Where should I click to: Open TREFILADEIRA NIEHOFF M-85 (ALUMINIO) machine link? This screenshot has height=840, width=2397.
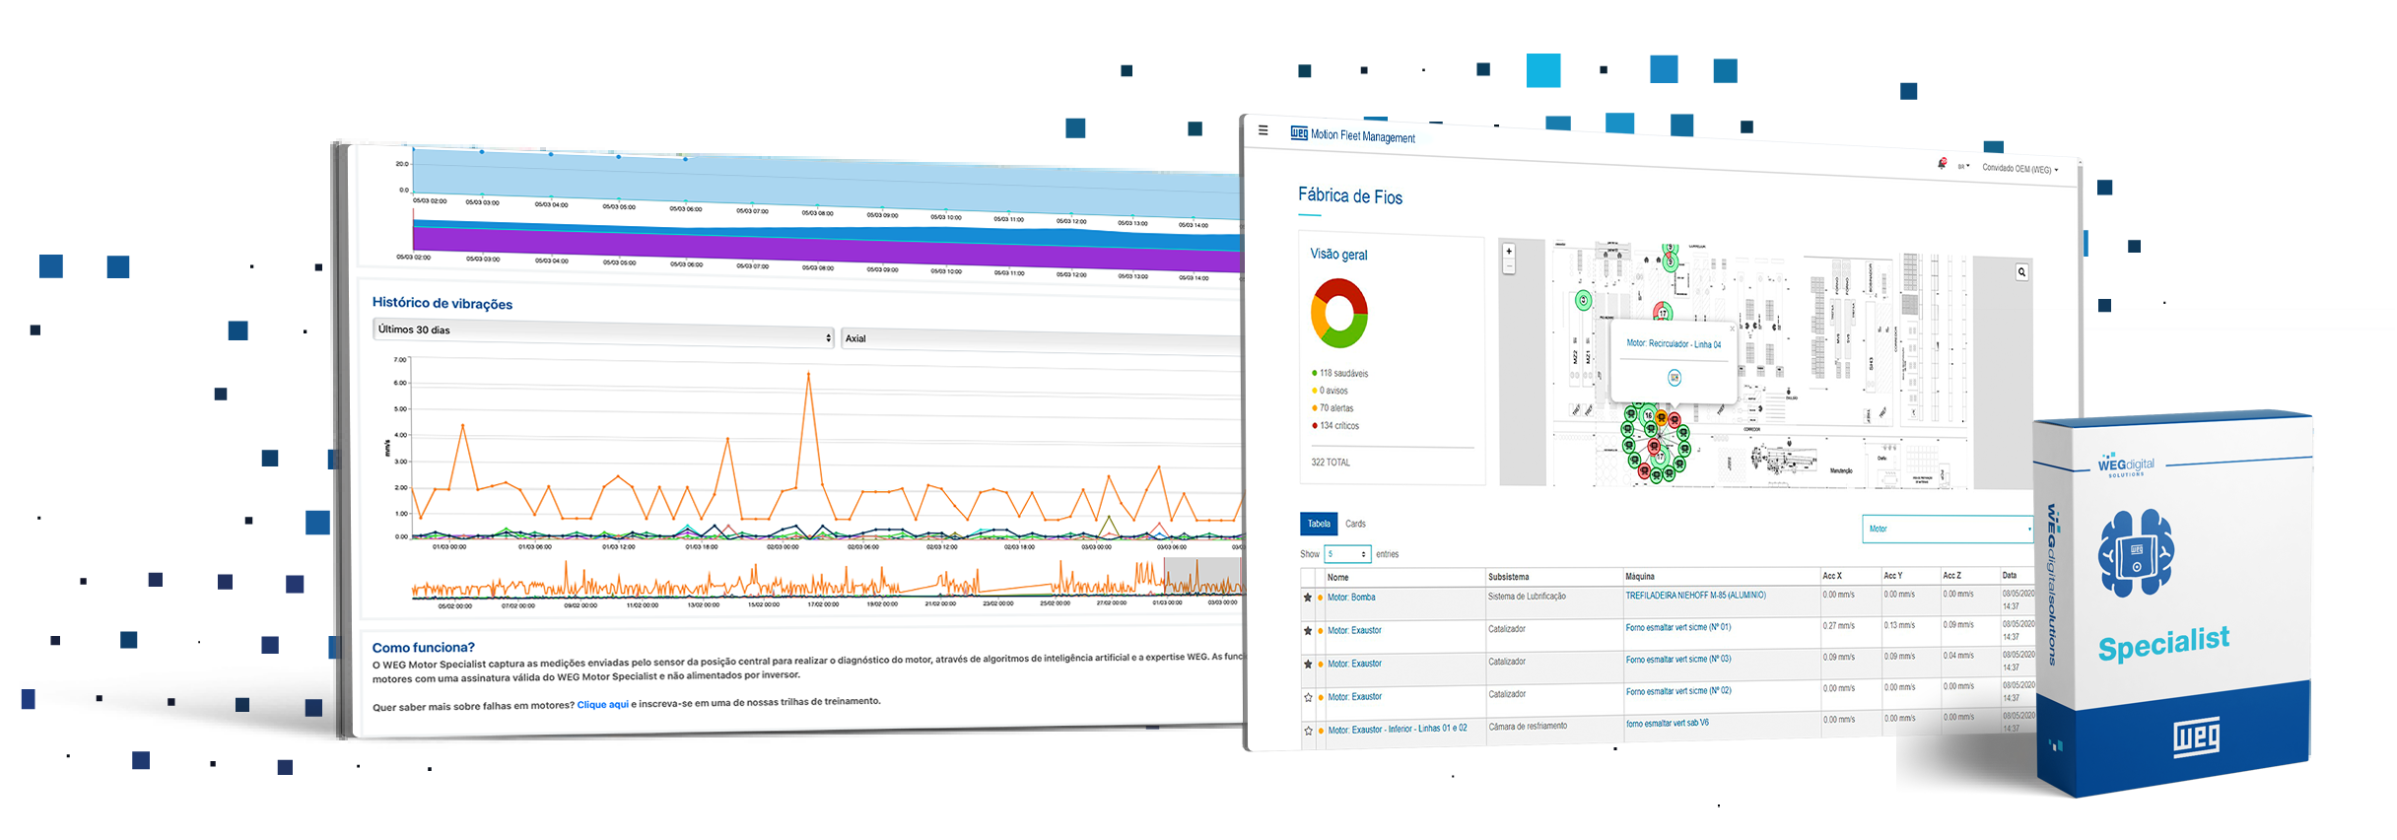point(1695,595)
